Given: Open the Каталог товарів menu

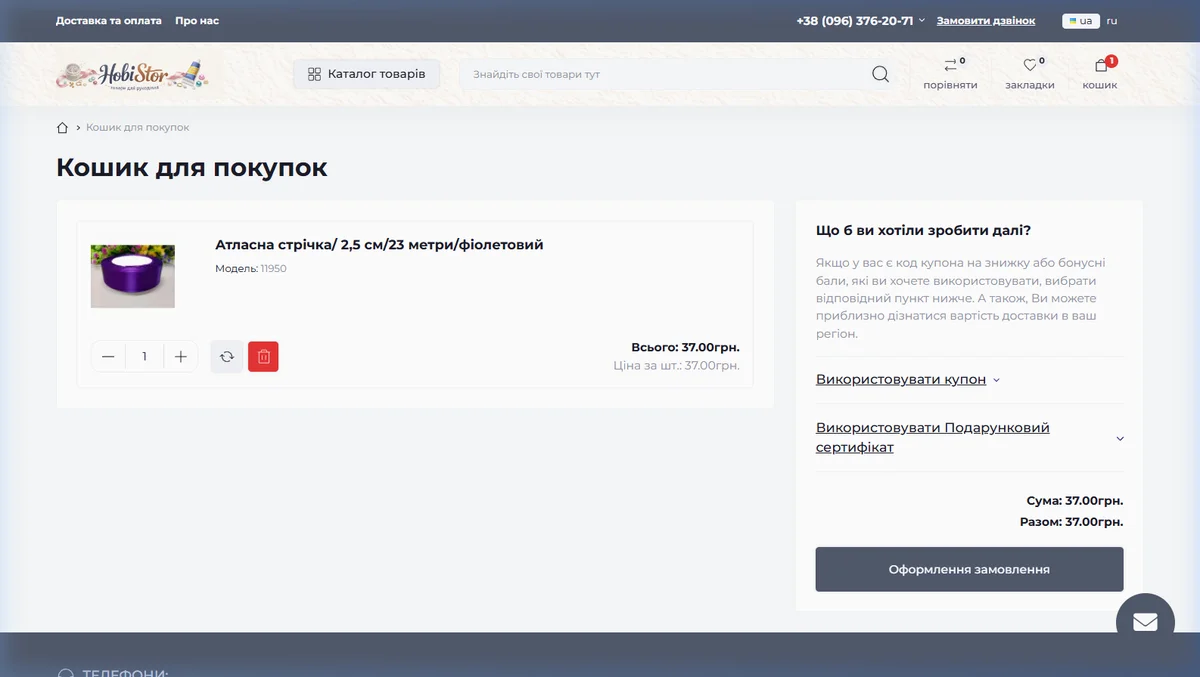Looking at the screenshot, I should click(366, 74).
